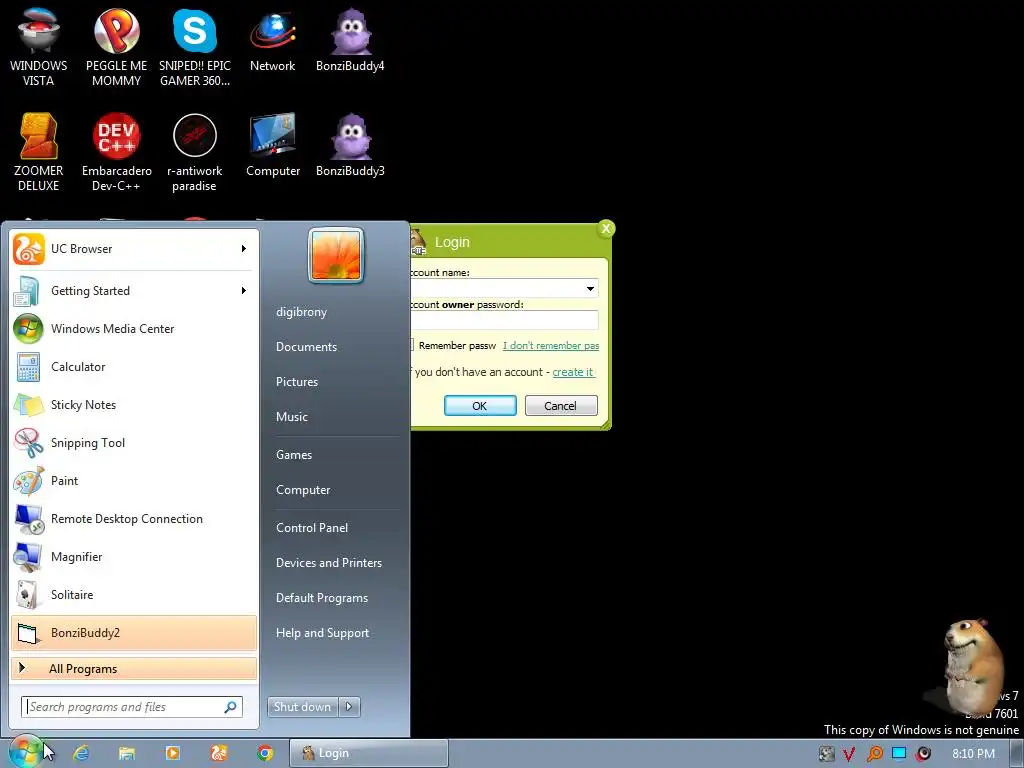Open the BonziBuddy3 desktop icon

click(x=350, y=145)
